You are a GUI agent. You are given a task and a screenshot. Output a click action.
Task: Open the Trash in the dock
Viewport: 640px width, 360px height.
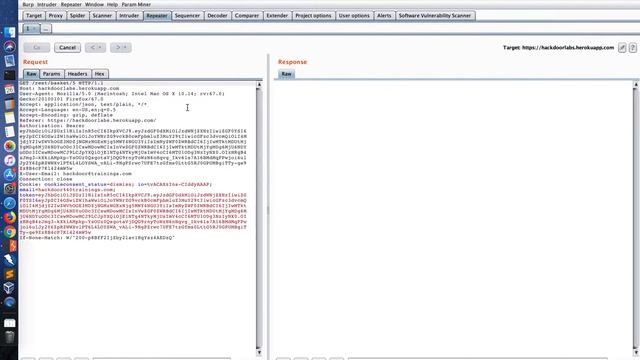coord(9,338)
